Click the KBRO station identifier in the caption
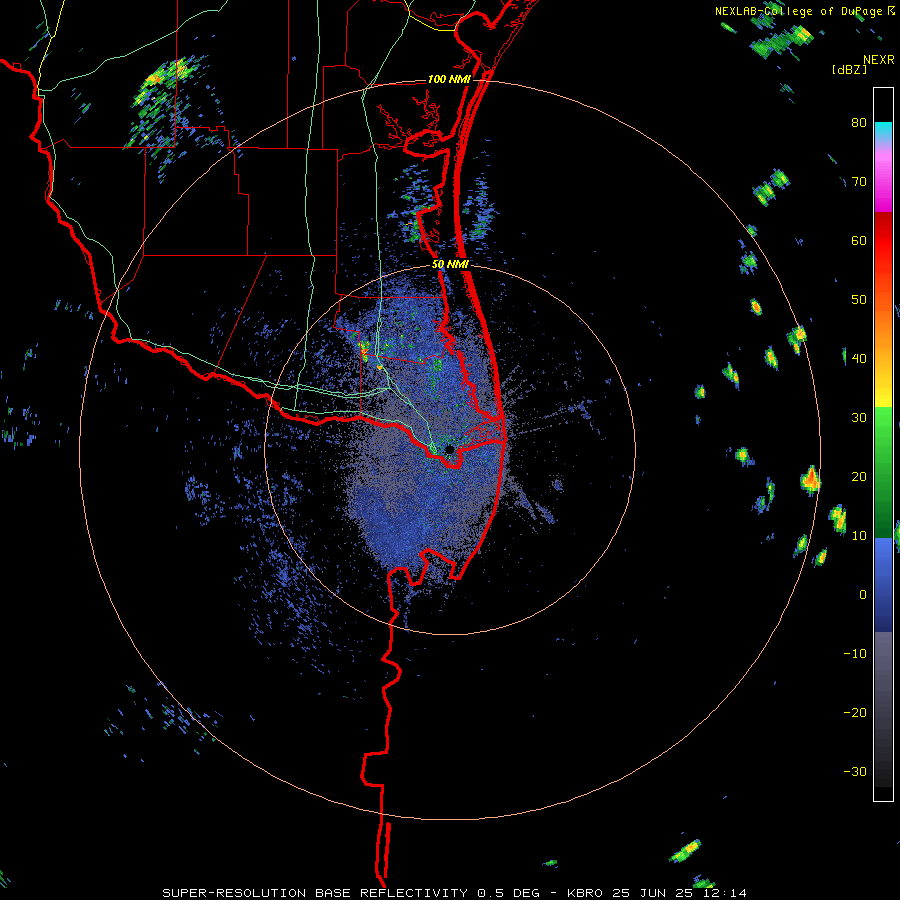Image resolution: width=900 pixels, height=900 pixels. (x=585, y=893)
